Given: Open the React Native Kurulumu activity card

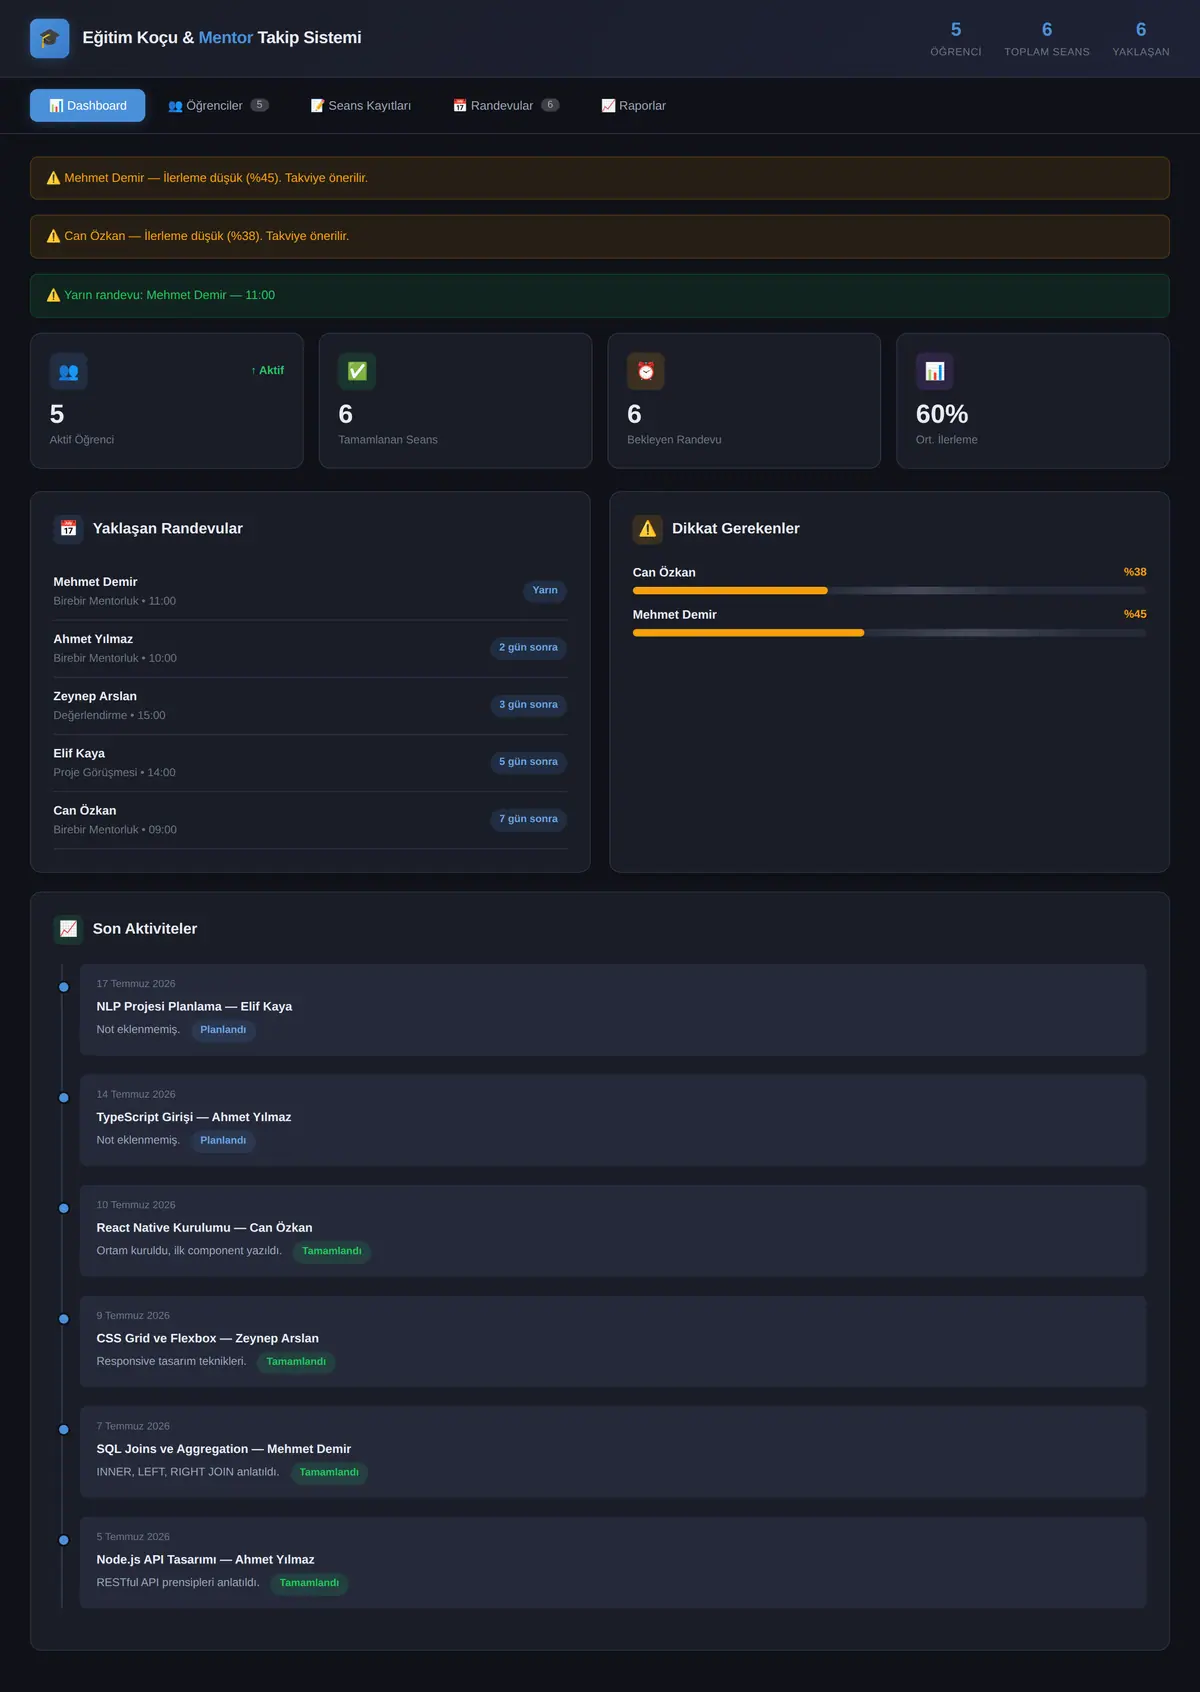Looking at the screenshot, I should click(x=613, y=1231).
